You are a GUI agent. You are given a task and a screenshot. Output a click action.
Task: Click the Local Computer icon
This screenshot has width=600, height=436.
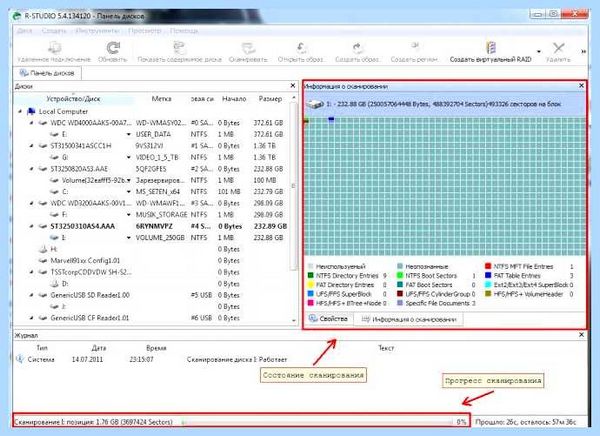click(x=31, y=111)
